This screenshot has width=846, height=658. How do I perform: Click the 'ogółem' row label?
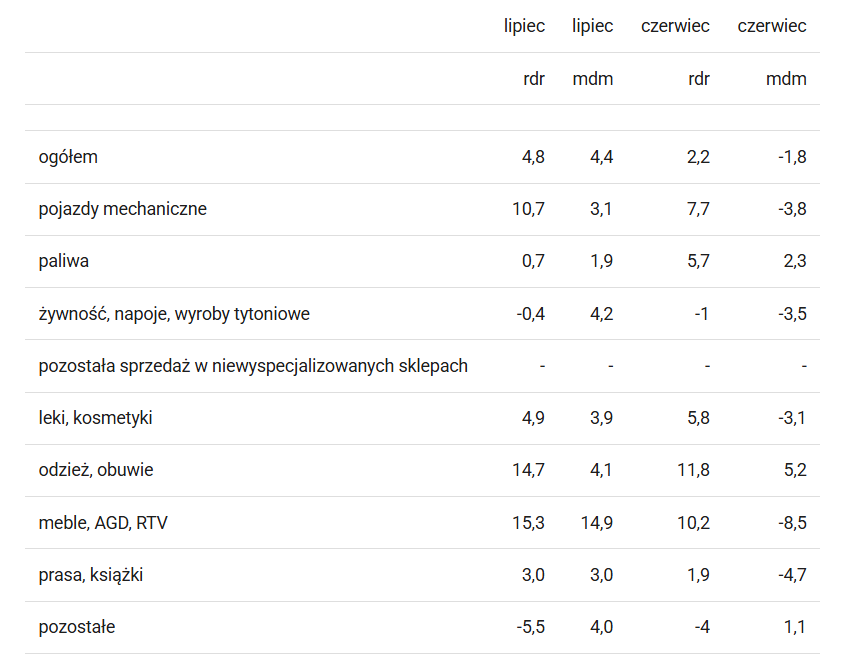click(68, 157)
